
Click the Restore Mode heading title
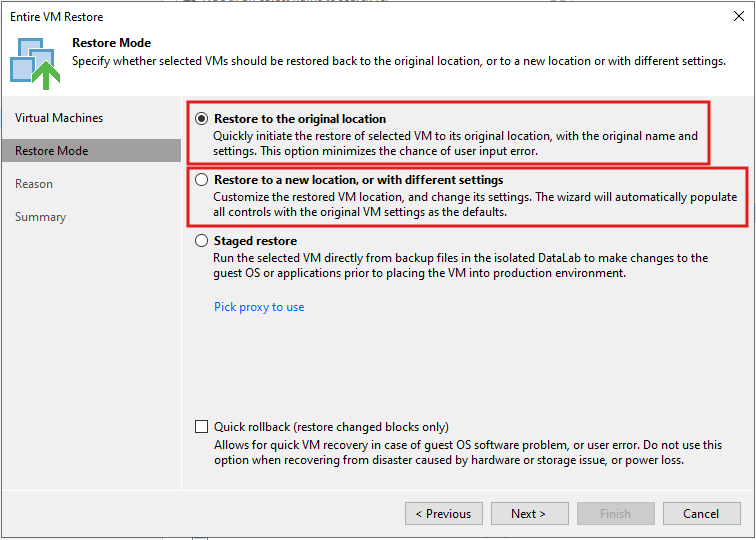pos(111,43)
